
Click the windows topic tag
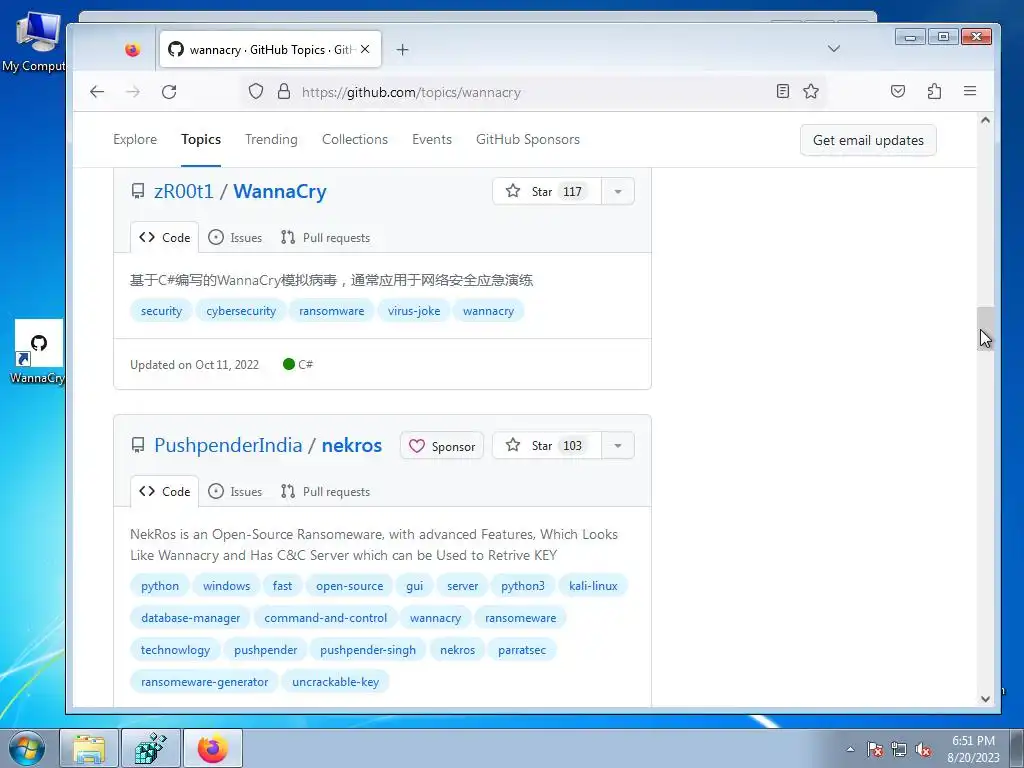[x=227, y=586]
